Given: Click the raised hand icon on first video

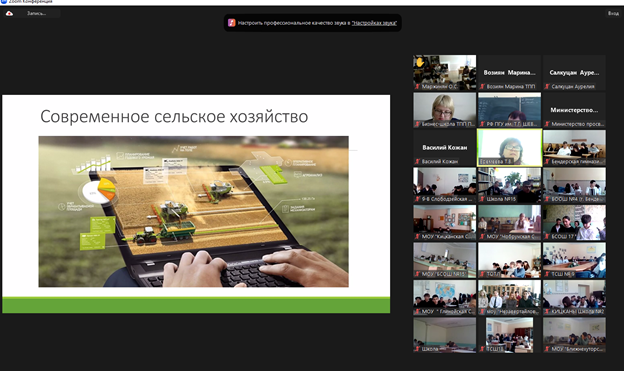Looking at the screenshot, I should click(x=420, y=62).
